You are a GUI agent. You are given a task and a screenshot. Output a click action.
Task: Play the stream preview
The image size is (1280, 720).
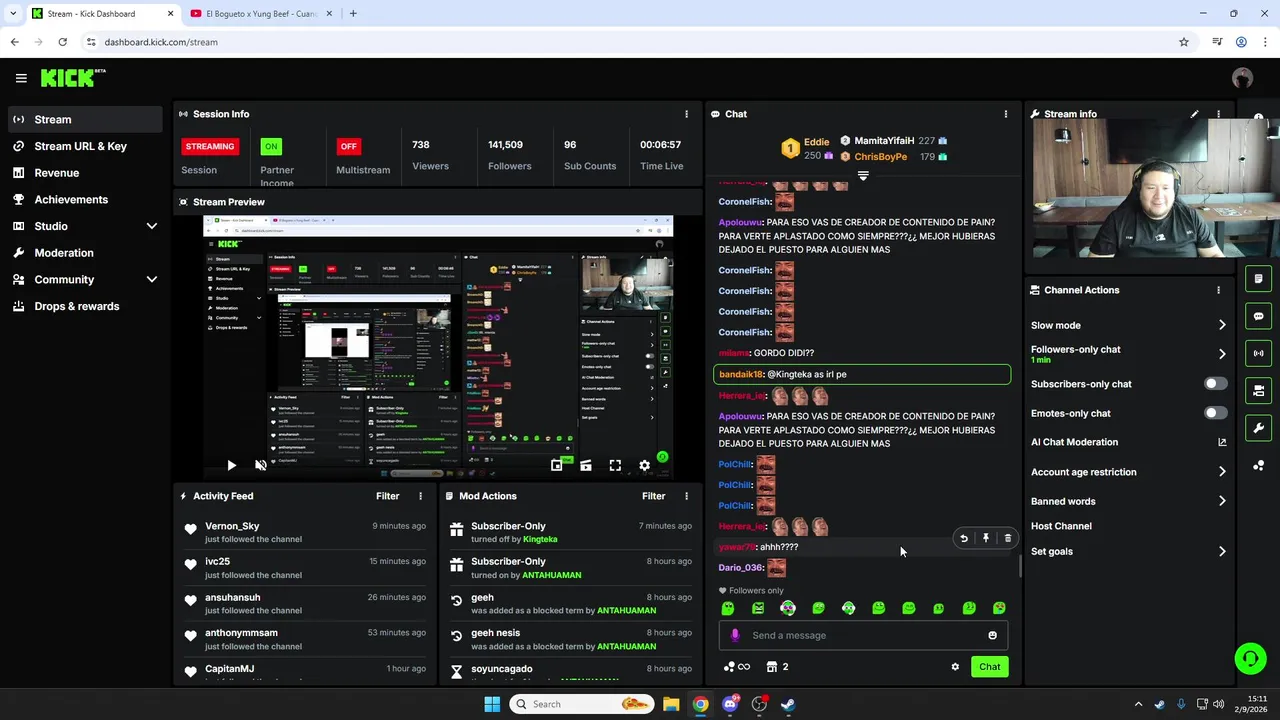tap(231, 465)
